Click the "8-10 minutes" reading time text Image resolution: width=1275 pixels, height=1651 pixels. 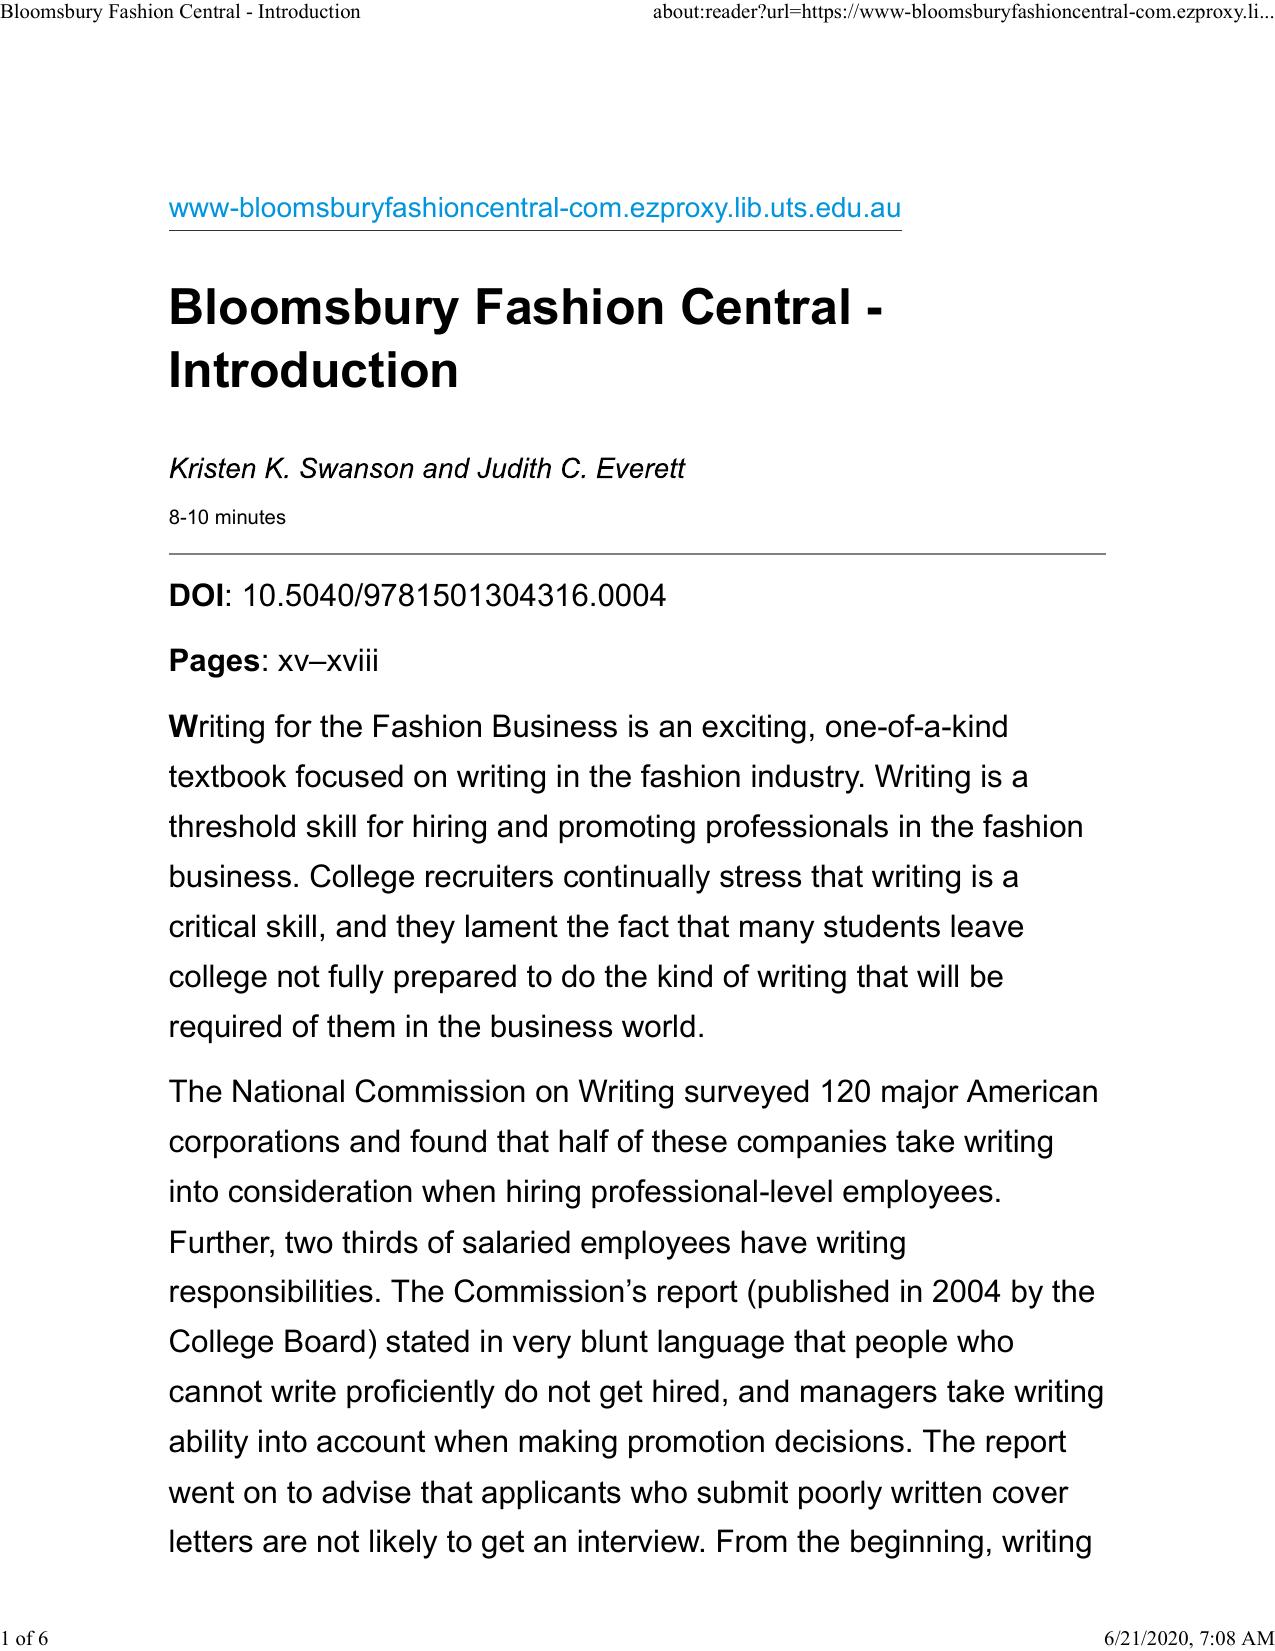tap(227, 518)
